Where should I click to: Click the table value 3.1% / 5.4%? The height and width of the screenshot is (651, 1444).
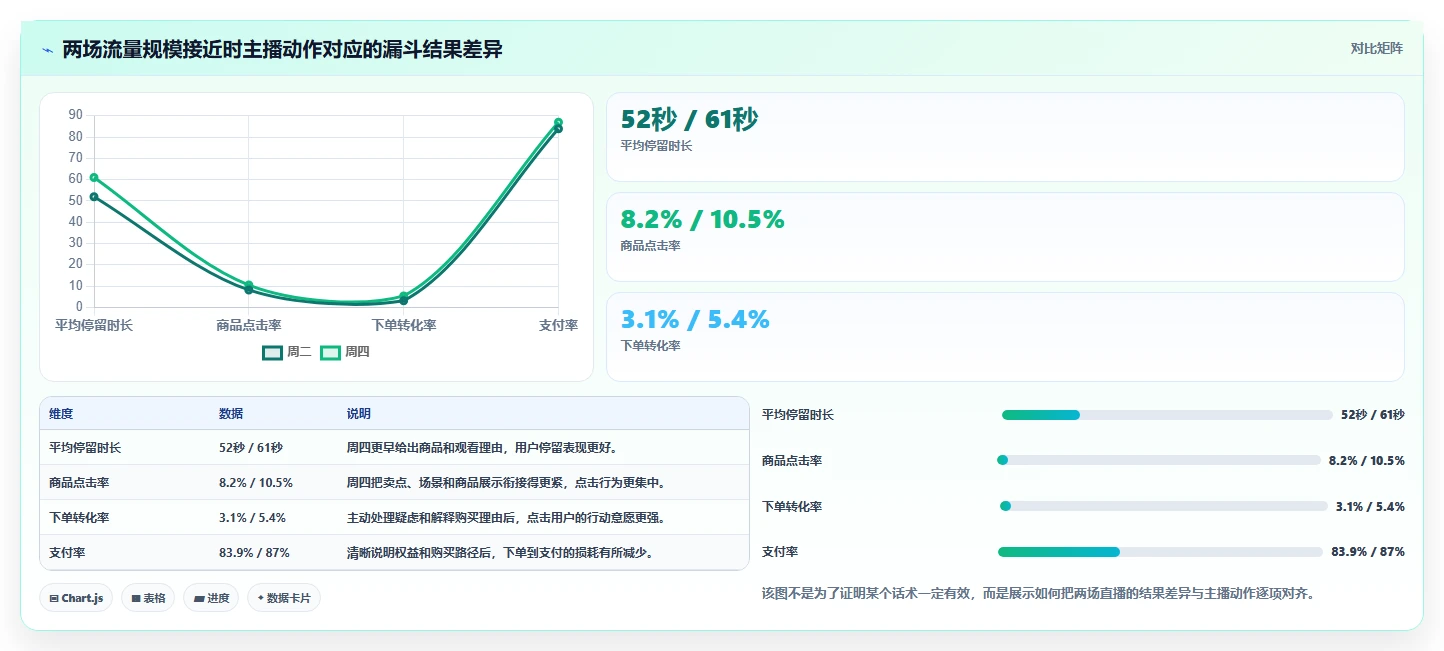[252, 518]
